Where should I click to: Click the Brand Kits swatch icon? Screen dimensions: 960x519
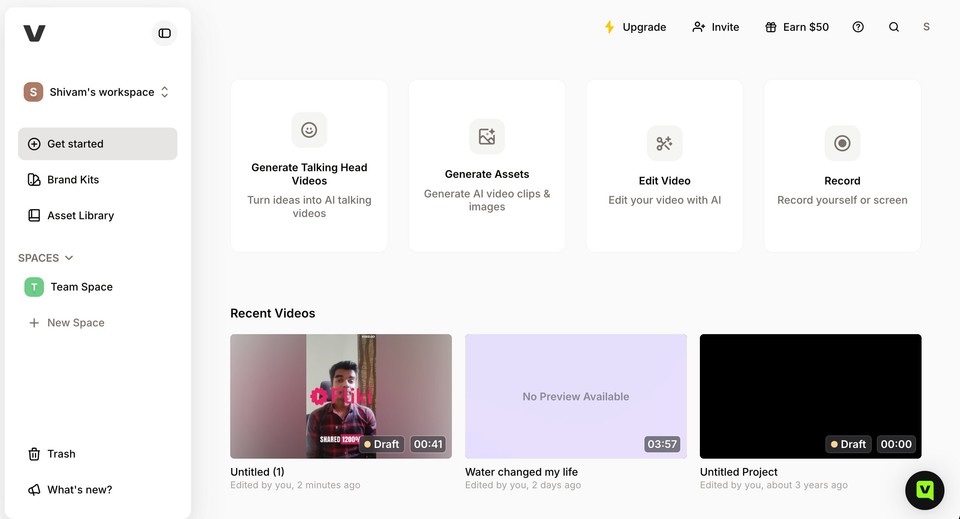coord(34,179)
